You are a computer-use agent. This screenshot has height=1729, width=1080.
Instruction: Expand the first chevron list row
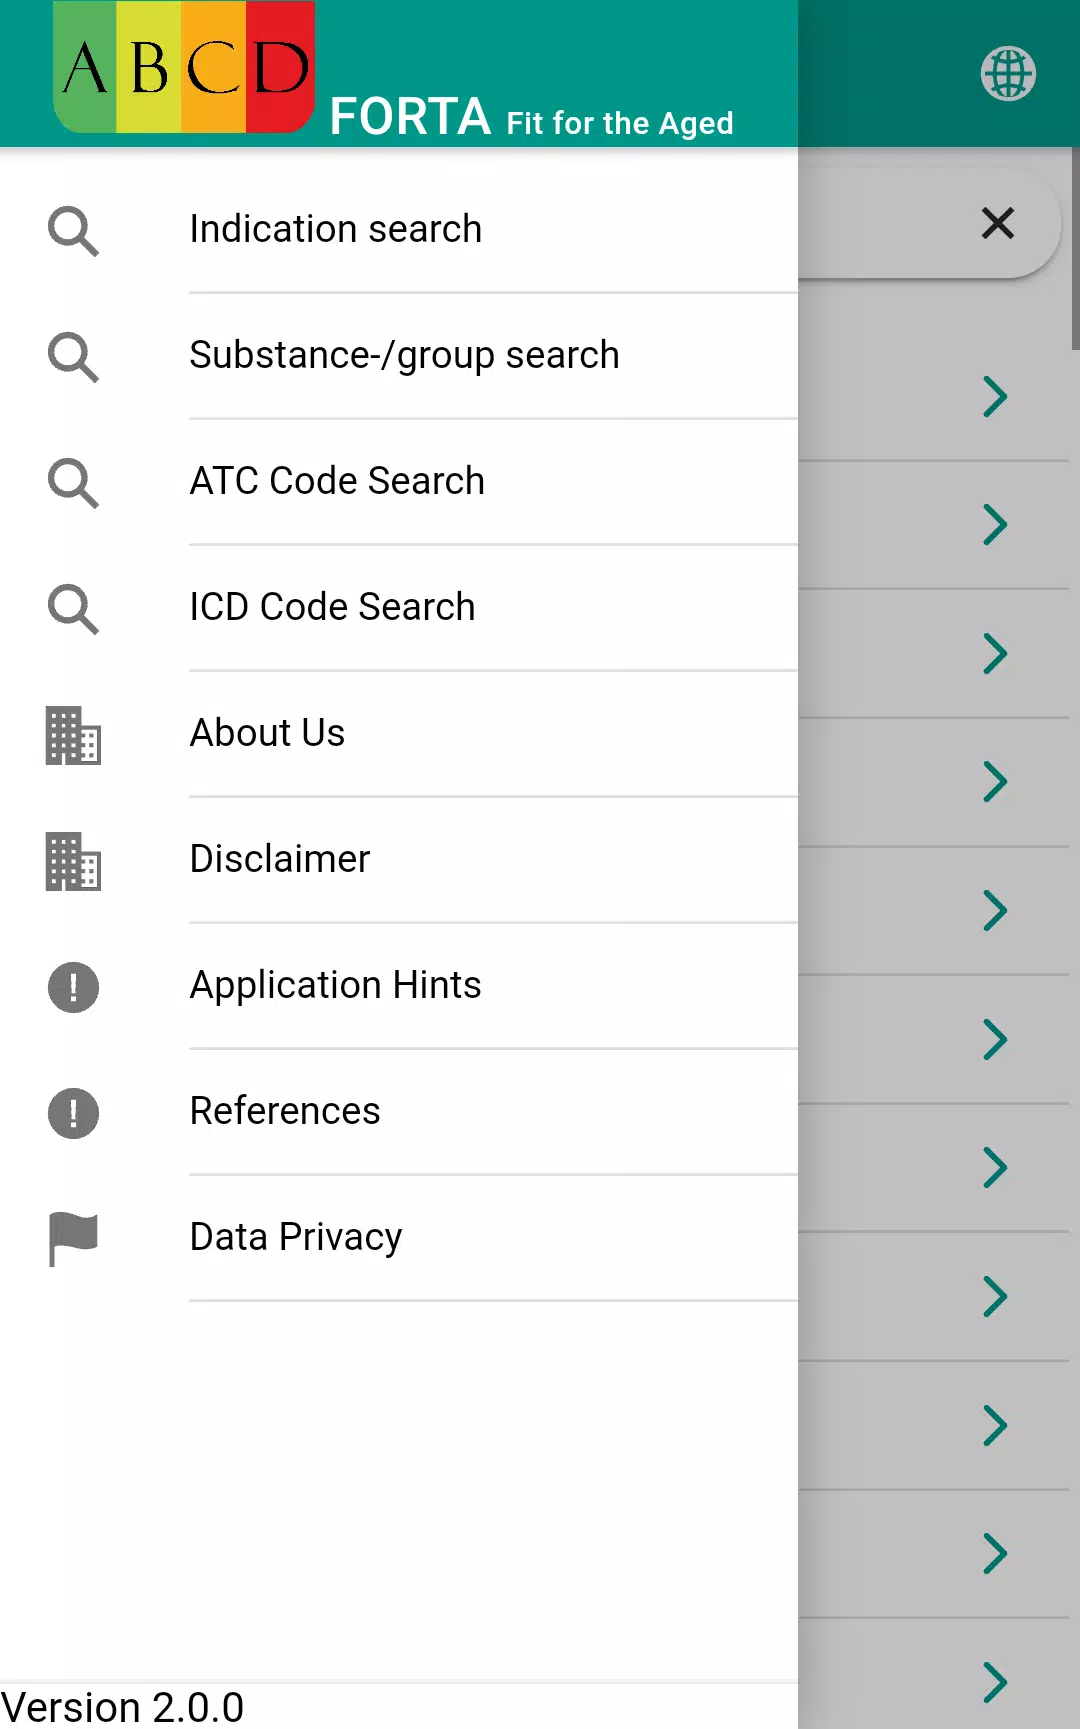(x=994, y=397)
